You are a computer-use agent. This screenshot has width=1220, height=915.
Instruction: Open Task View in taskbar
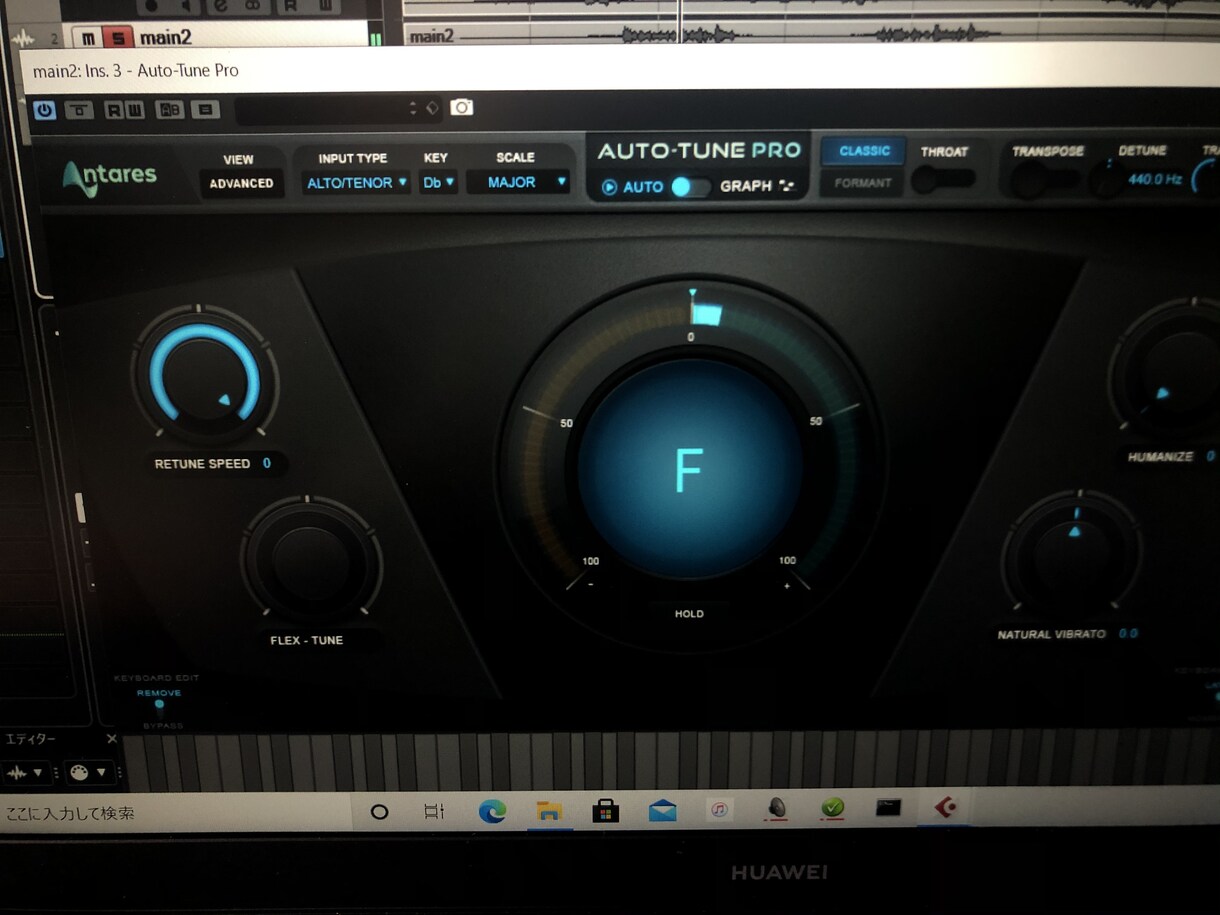coord(434,812)
